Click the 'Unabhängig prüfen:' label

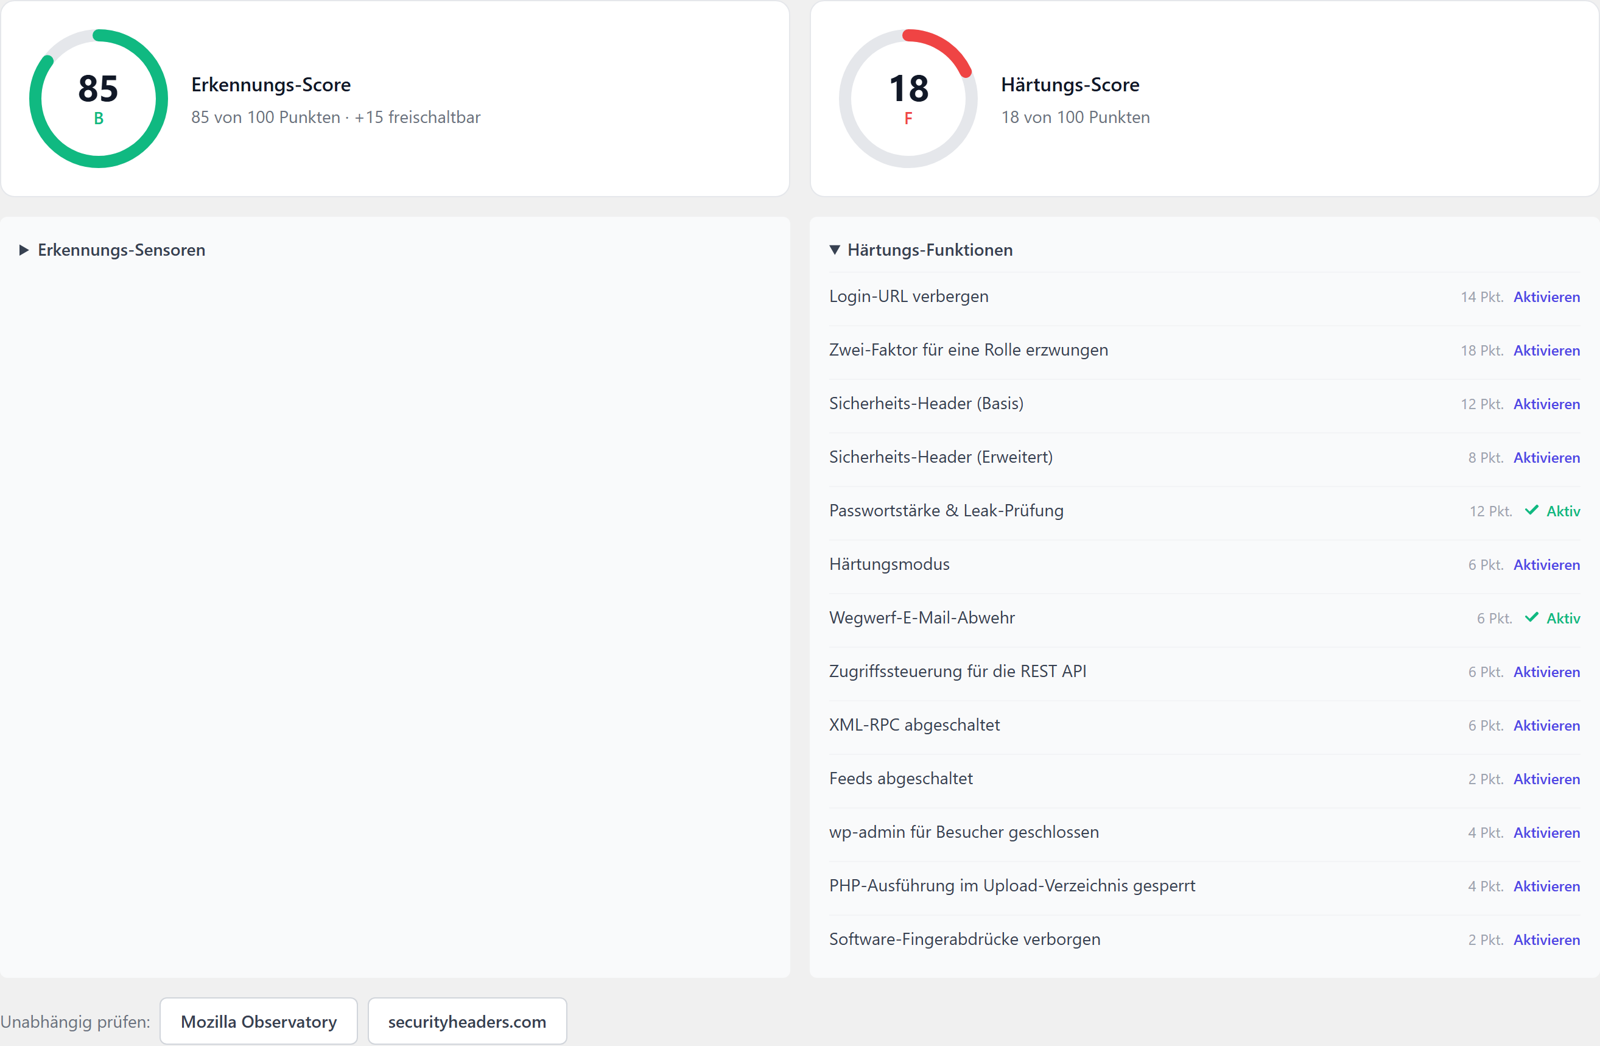click(75, 1022)
